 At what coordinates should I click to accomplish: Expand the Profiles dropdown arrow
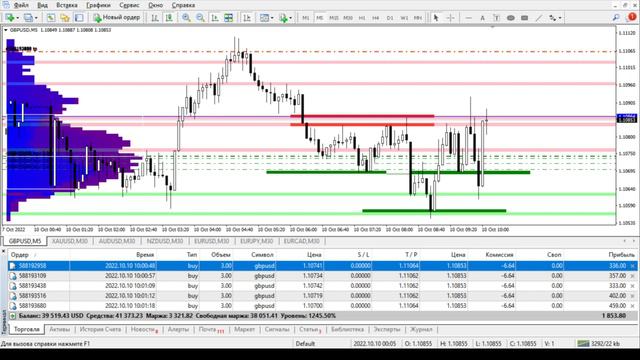point(36,18)
